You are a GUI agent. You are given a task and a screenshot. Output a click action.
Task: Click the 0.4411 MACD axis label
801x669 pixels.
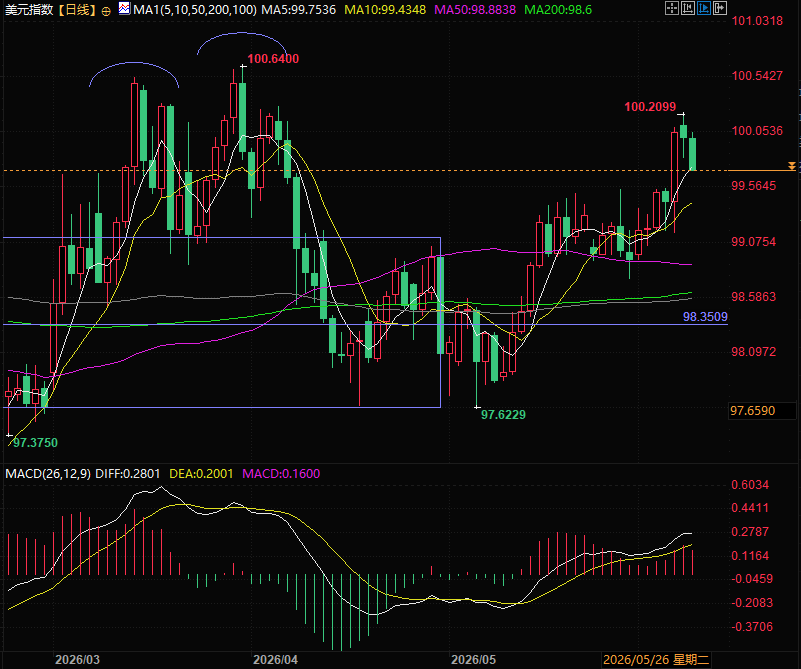click(x=750, y=508)
